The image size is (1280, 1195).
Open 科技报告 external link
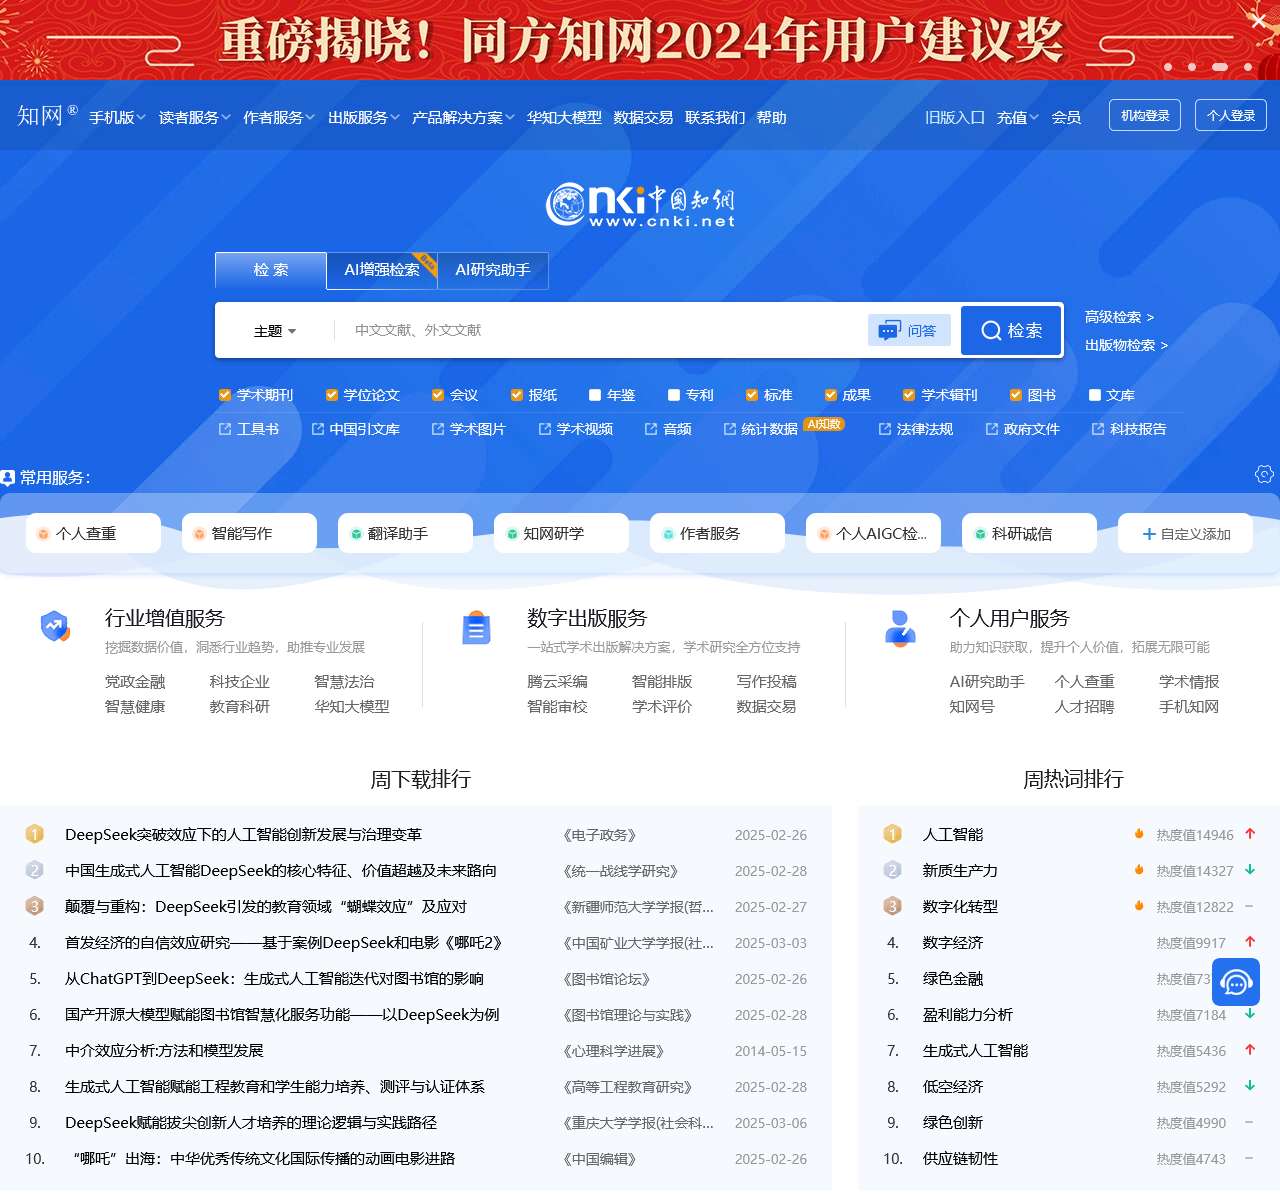point(1129,429)
